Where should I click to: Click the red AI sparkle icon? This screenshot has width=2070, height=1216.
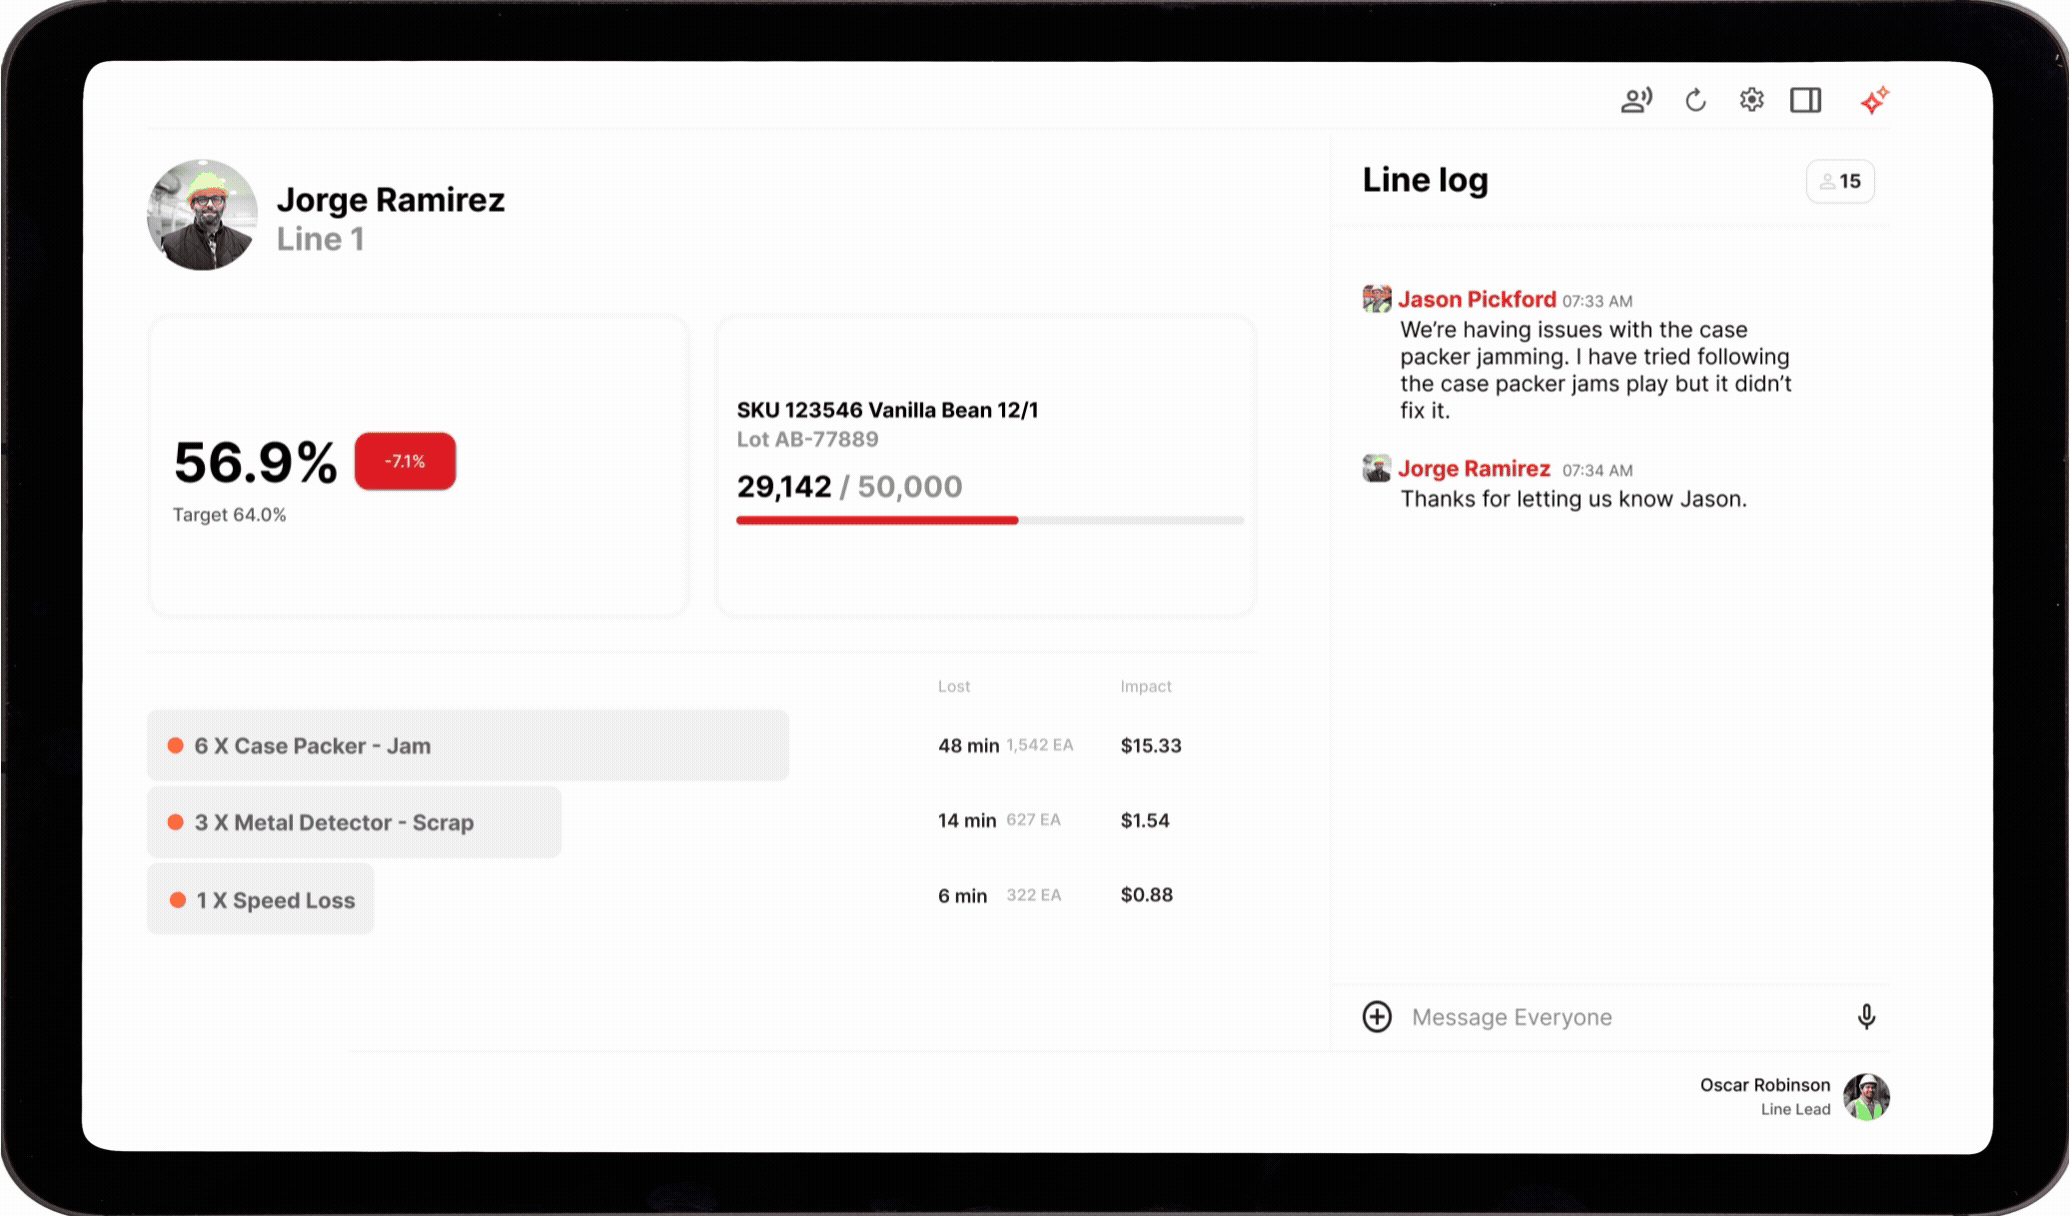pos(1874,100)
